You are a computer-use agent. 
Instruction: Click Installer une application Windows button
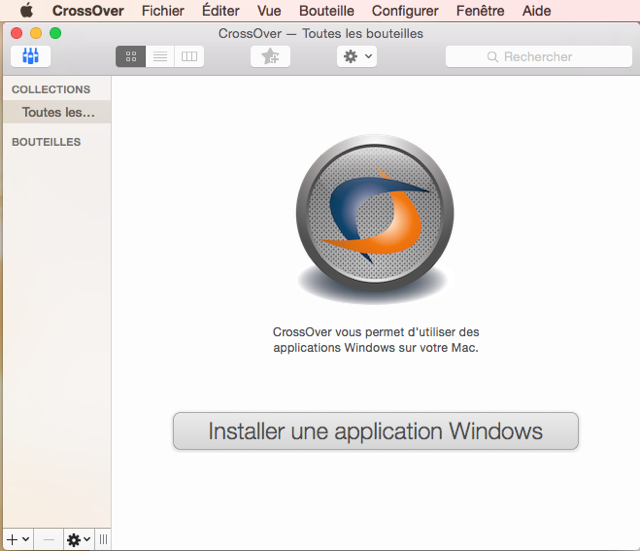[x=376, y=431]
